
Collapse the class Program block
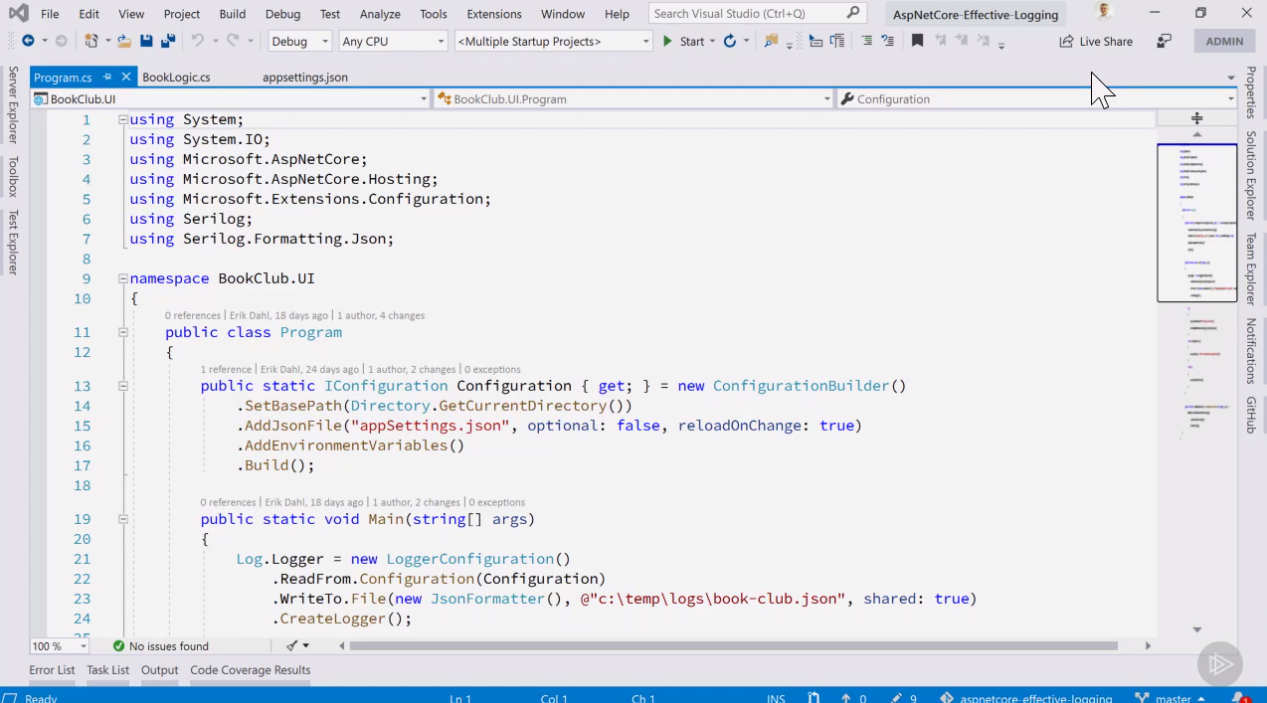pos(123,332)
